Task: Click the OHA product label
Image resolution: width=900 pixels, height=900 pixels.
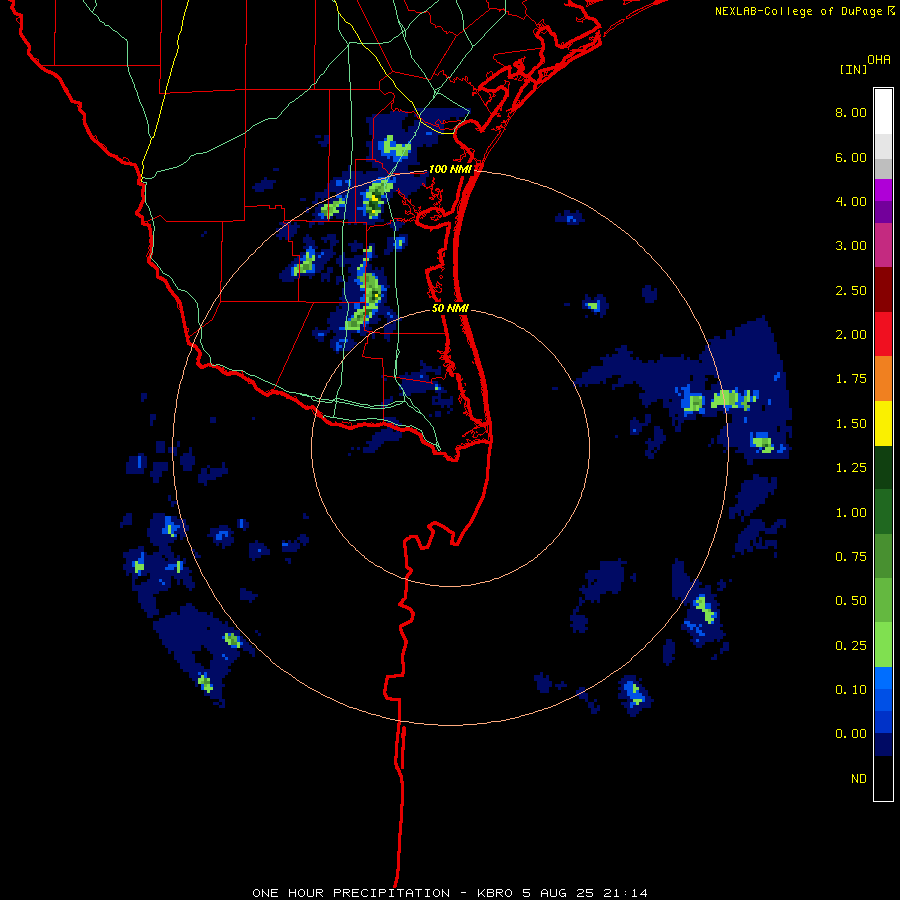Action: (879, 60)
